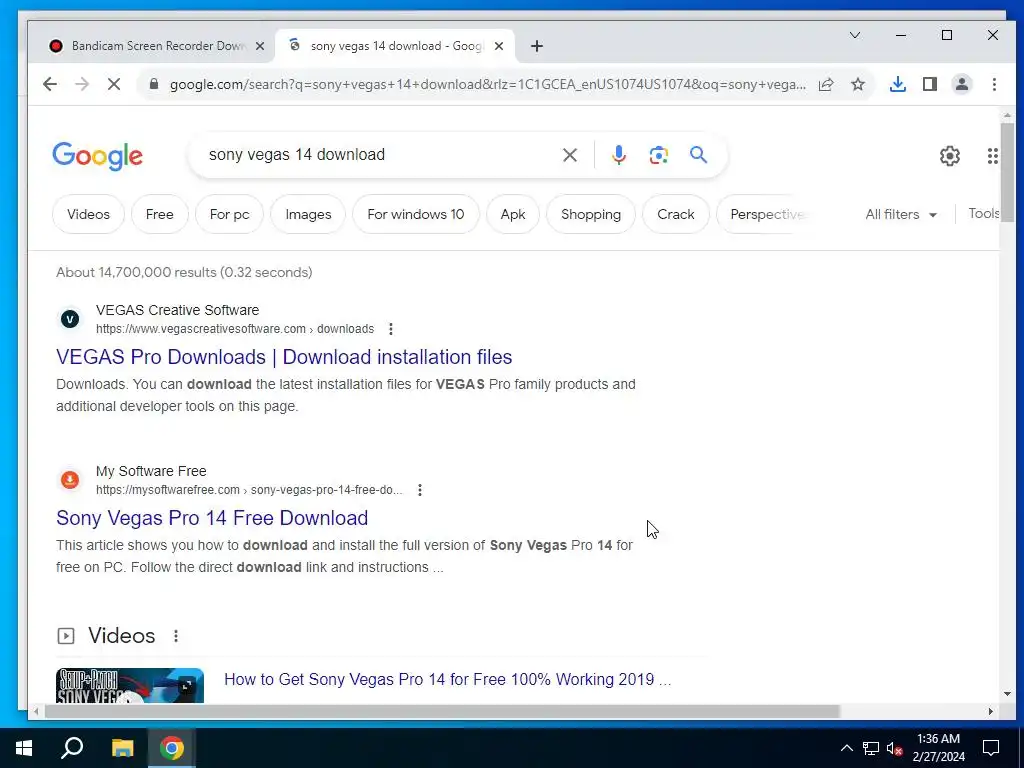Click scroll down arrow on vertical scrollbar
Viewport: 1024px width, 768px height.
coord(1006,694)
